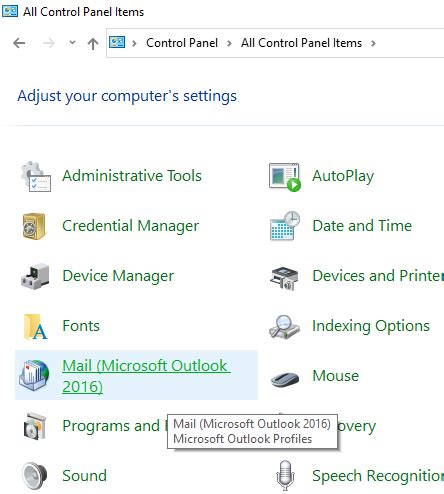The width and height of the screenshot is (444, 494).
Task: Open the Mail Outlook 2016 icon
Action: [x=34, y=375]
